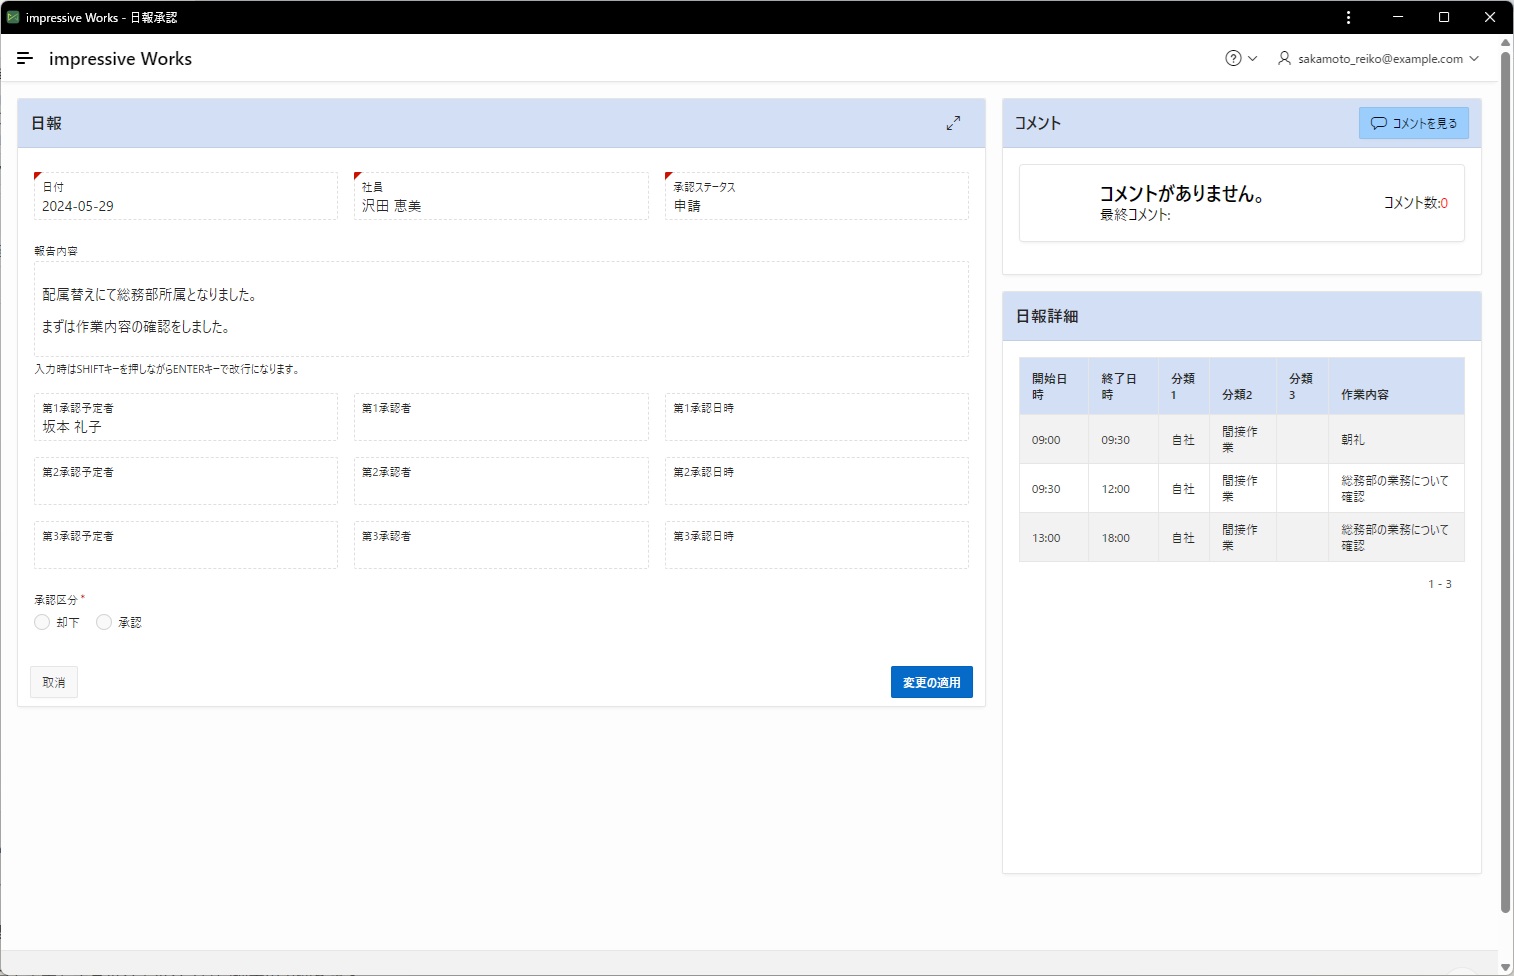Click the 日報詳細 region heading
1514x976 pixels.
(x=1047, y=316)
